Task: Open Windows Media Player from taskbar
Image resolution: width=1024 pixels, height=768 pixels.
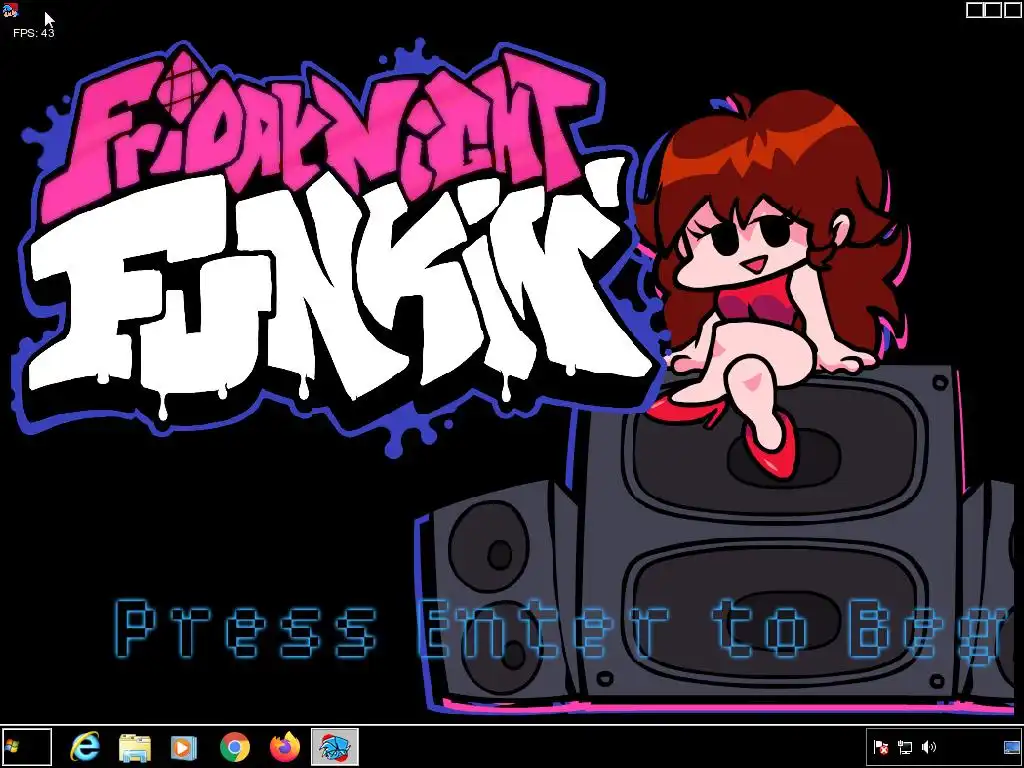Action: pyautogui.click(x=184, y=748)
